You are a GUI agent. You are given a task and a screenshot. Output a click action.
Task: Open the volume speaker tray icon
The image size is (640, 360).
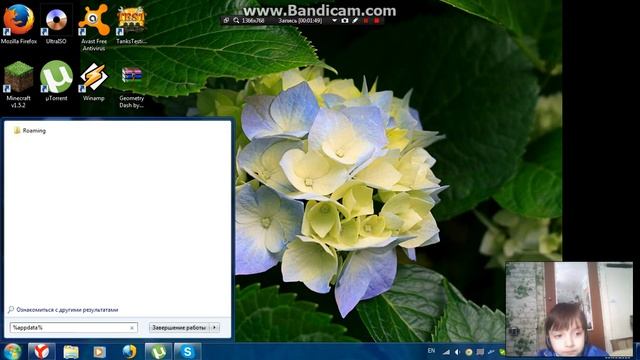tap(458, 352)
